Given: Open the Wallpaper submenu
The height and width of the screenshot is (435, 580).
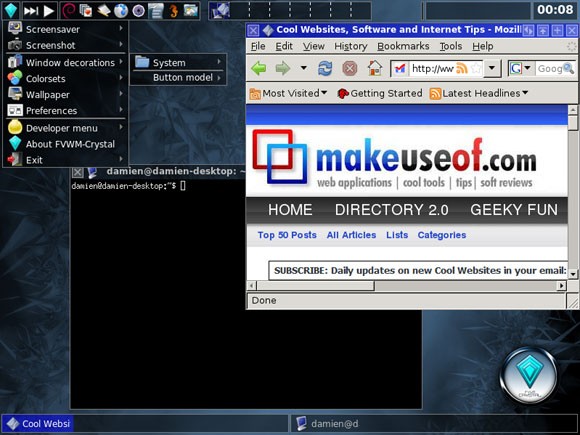Looking at the screenshot, I should (65, 95).
